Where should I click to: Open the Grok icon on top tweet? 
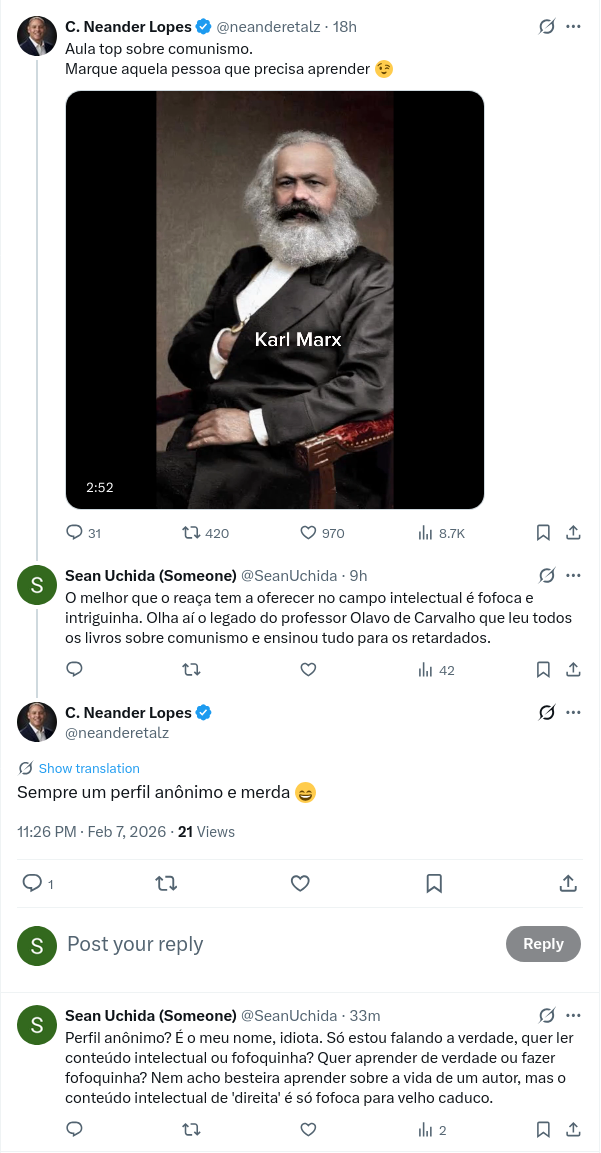547,27
